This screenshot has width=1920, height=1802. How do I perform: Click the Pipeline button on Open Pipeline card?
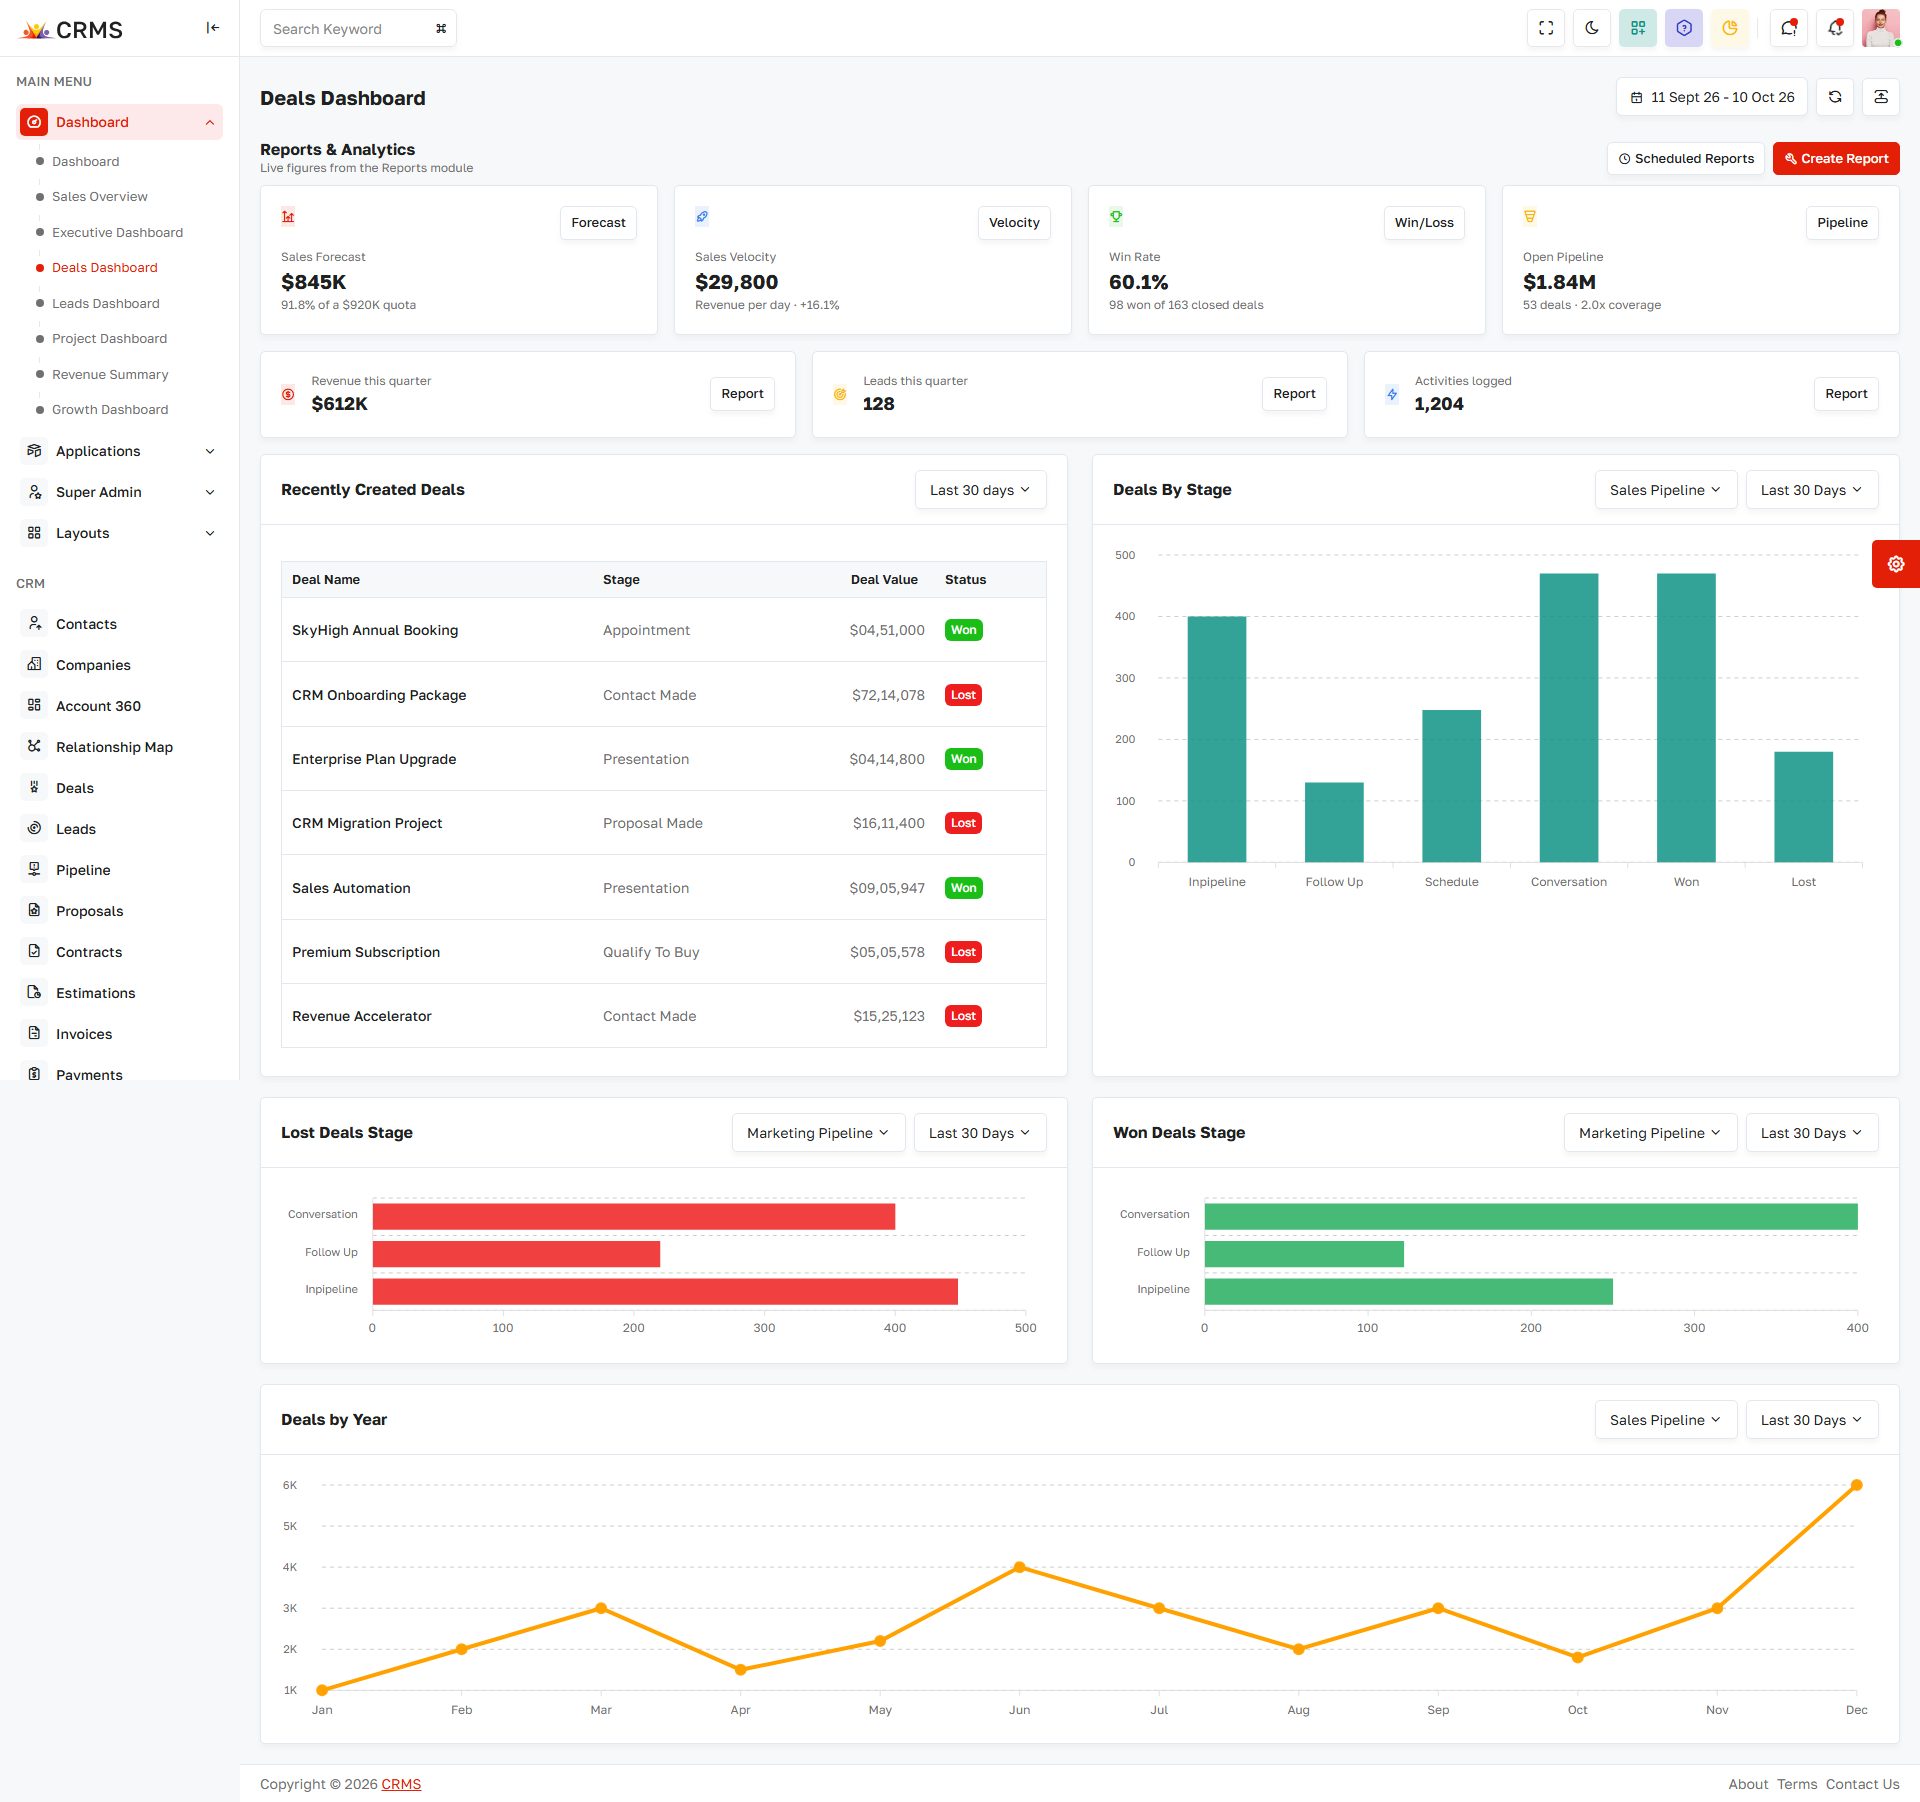pos(1842,222)
